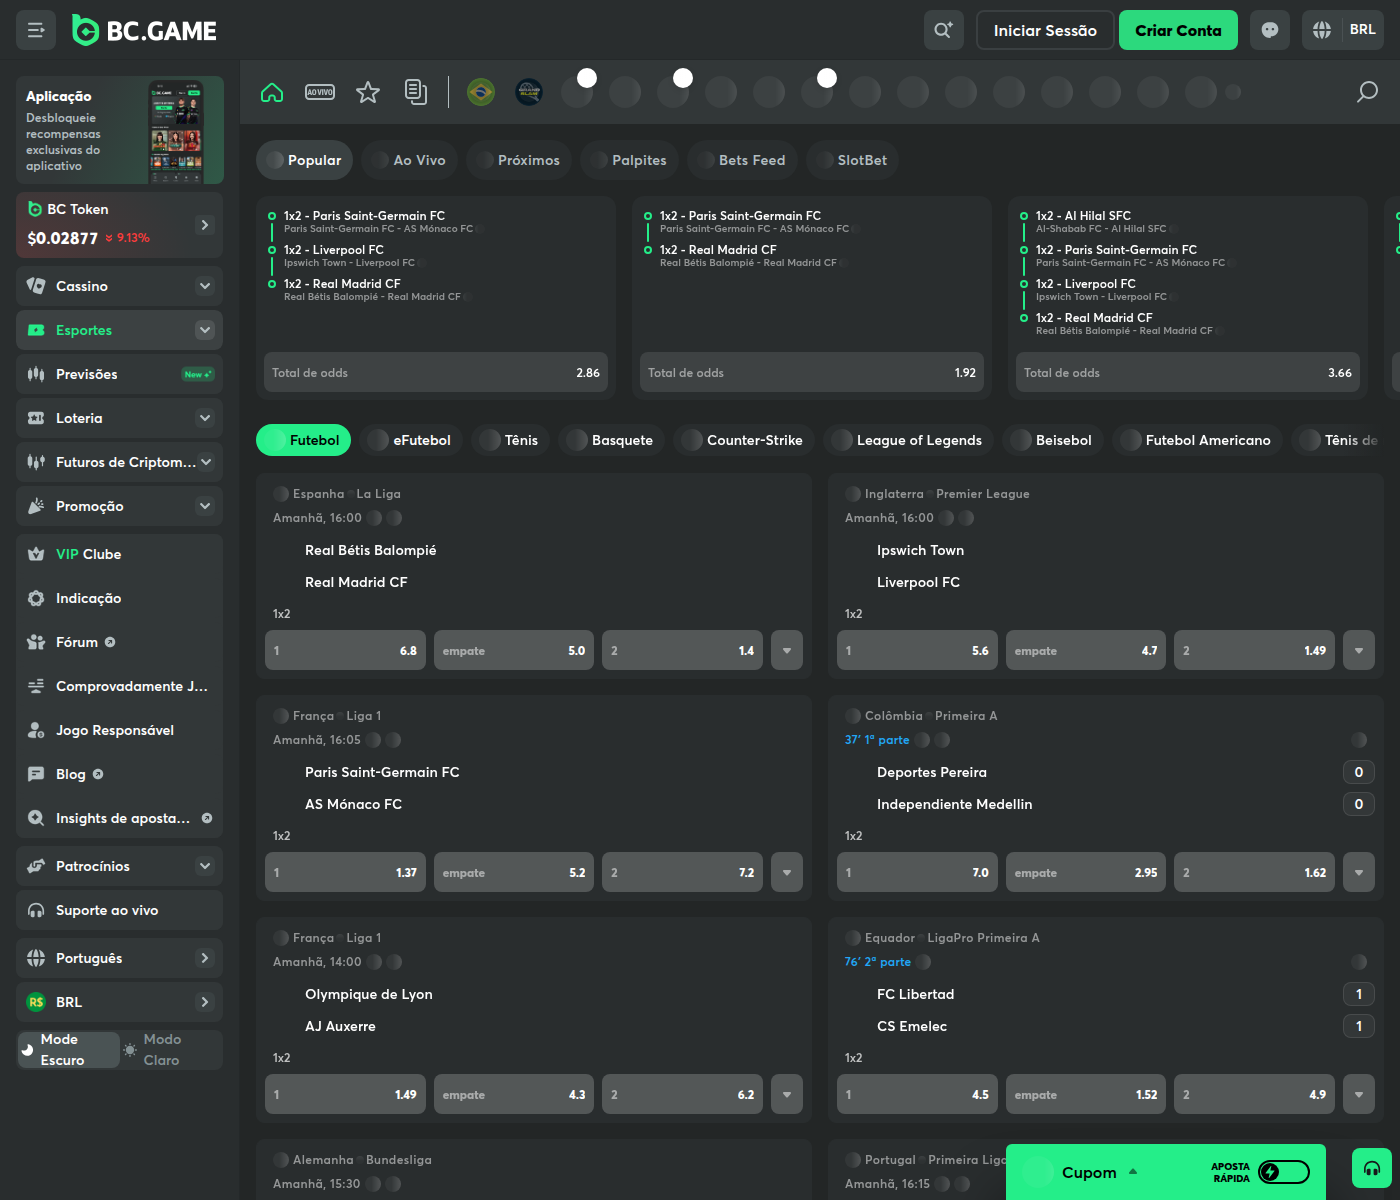Screen dimensions: 1400x1200
Task: Click the Cassino sidebar icon
Action: [36, 286]
